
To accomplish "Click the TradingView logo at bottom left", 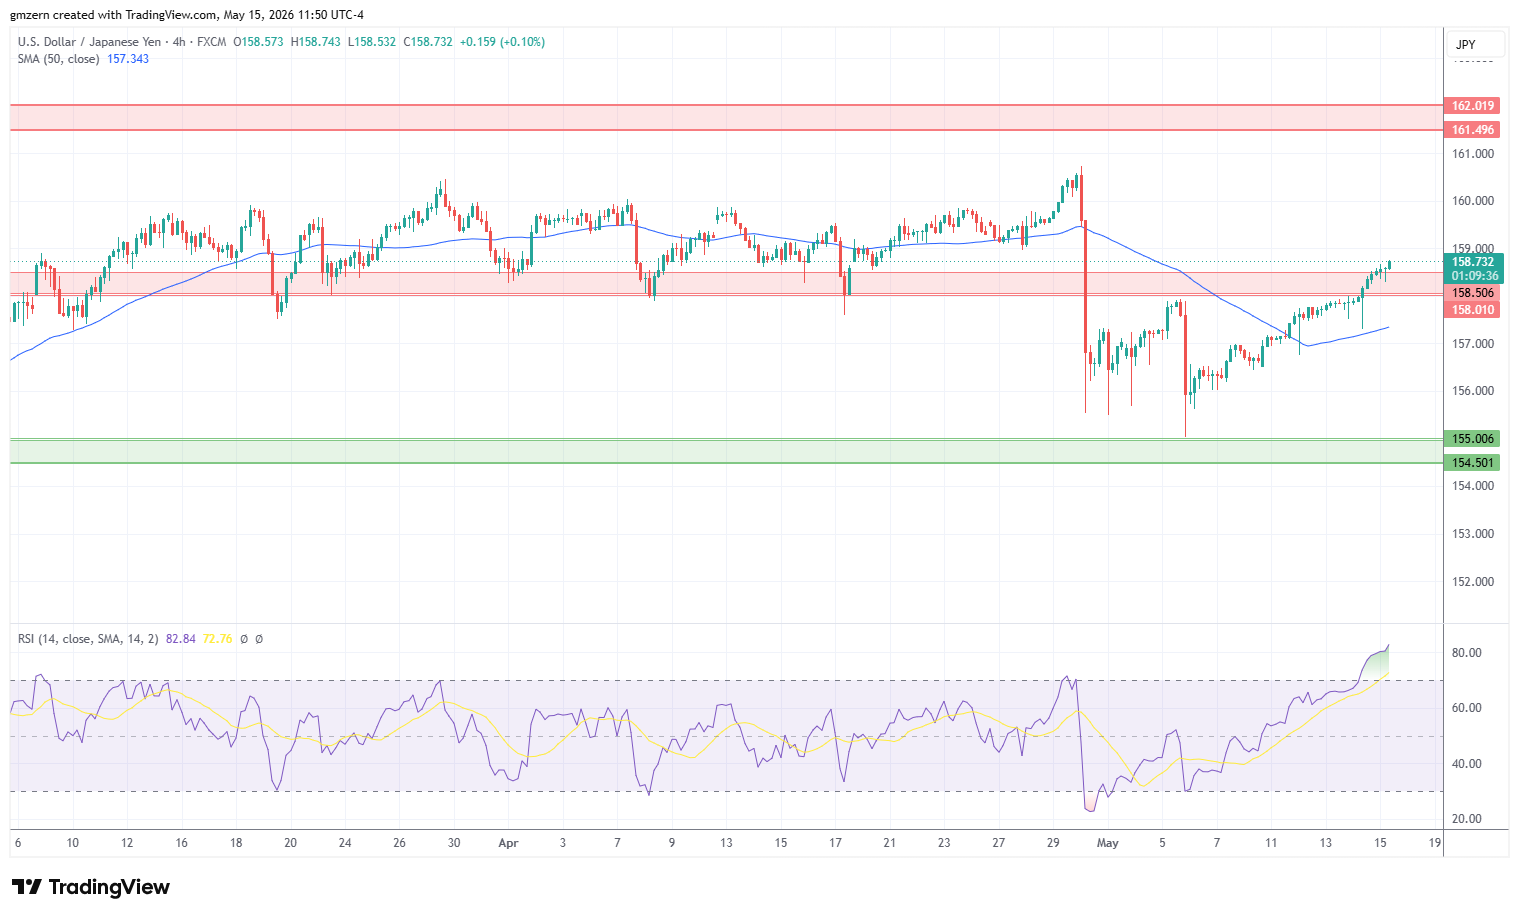I will pyautogui.click(x=90, y=887).
